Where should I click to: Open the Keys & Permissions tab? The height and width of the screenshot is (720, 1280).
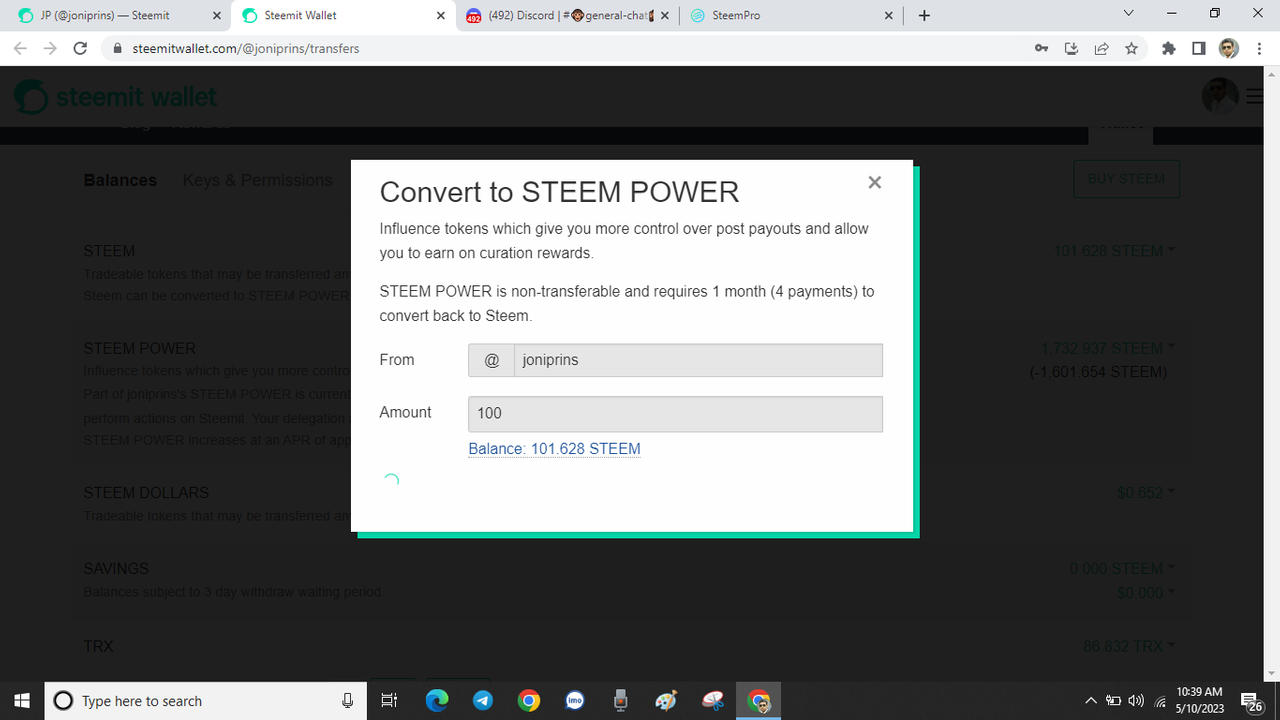257,180
